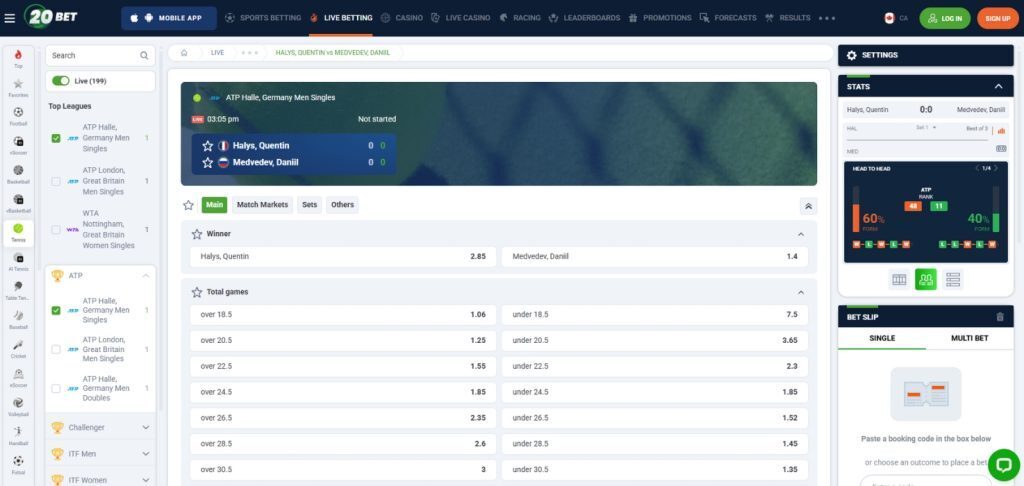Uncheck ATP Halle Men Singles under ATP
The height and width of the screenshot is (486, 1024).
click(x=56, y=311)
